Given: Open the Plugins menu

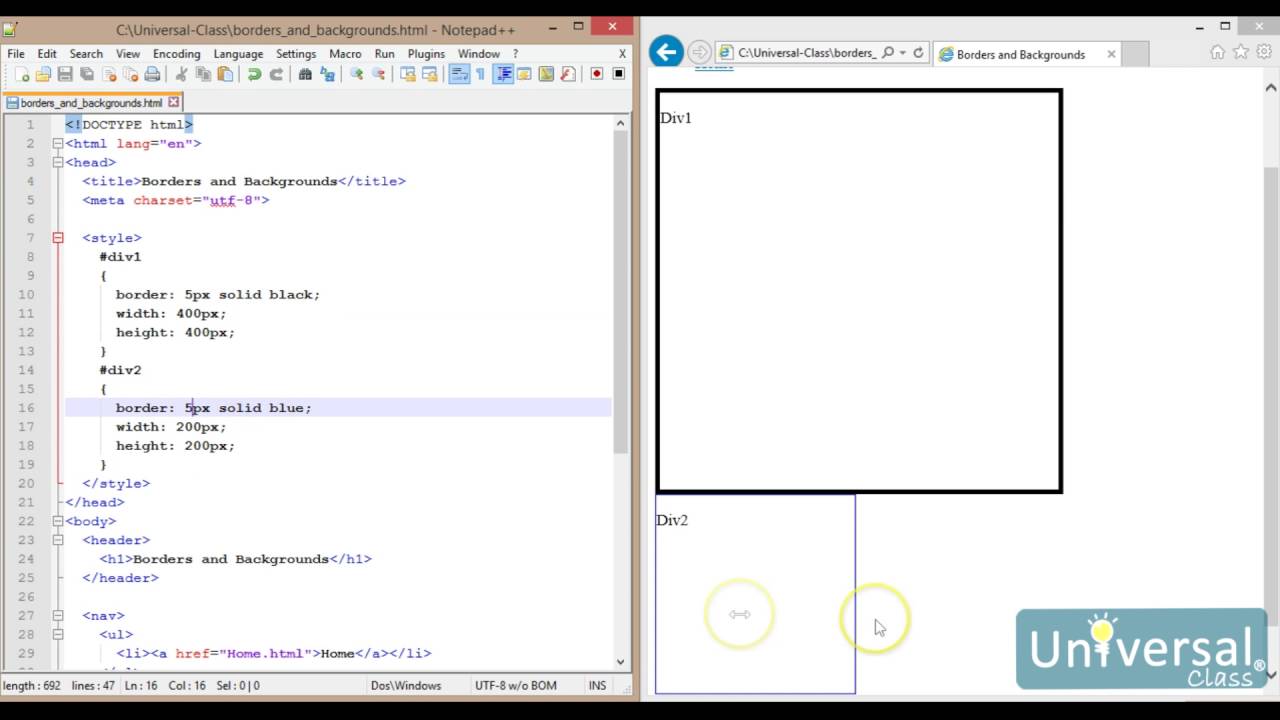Looking at the screenshot, I should 426,54.
